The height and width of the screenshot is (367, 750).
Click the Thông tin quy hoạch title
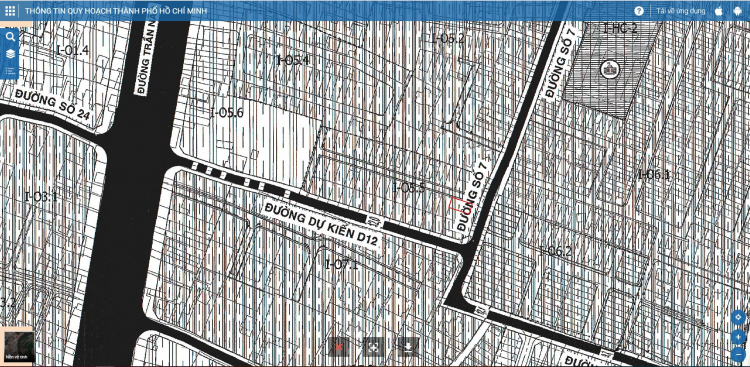pos(116,11)
